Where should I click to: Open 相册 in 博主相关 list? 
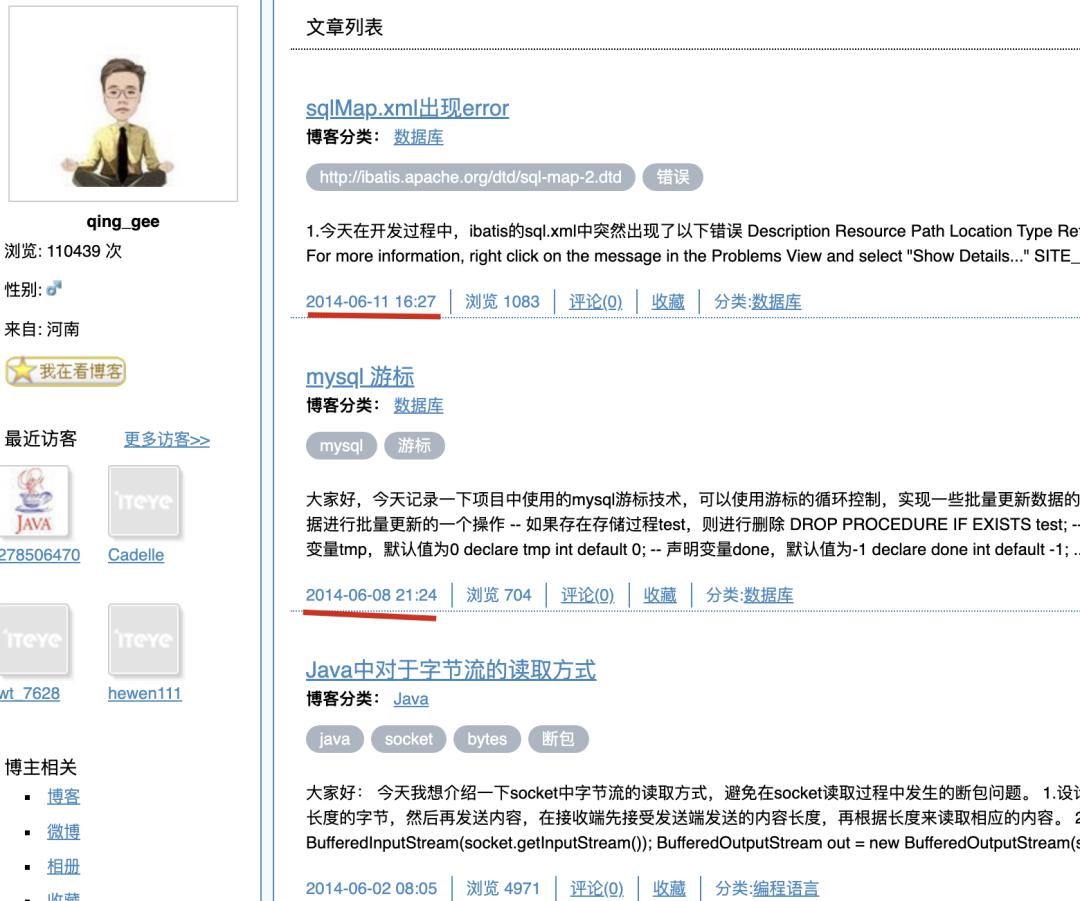[x=64, y=866]
